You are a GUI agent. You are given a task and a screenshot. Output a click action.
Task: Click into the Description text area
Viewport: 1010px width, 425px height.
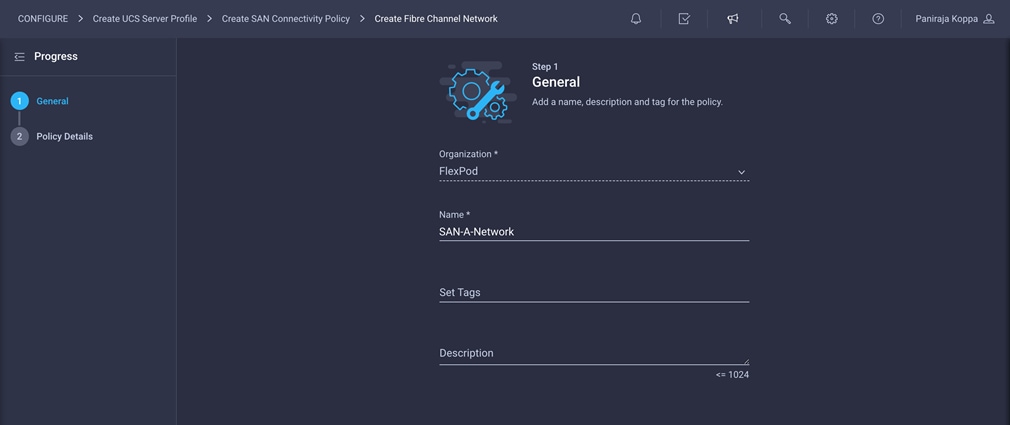[x=594, y=354]
